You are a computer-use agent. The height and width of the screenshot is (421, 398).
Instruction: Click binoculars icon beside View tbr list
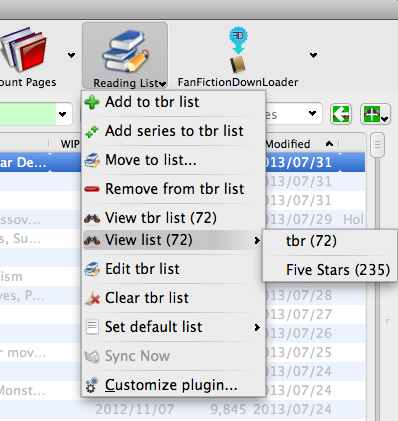pos(92,219)
